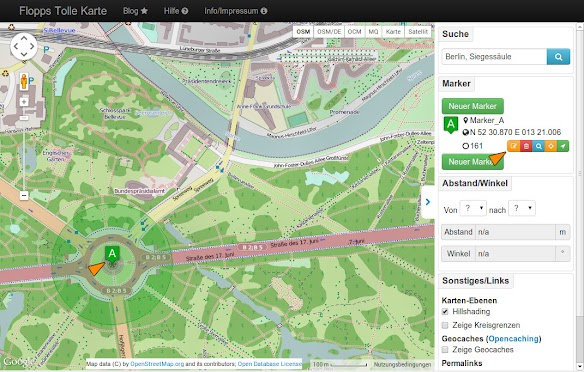Click the Google logo on the map

coord(19,362)
